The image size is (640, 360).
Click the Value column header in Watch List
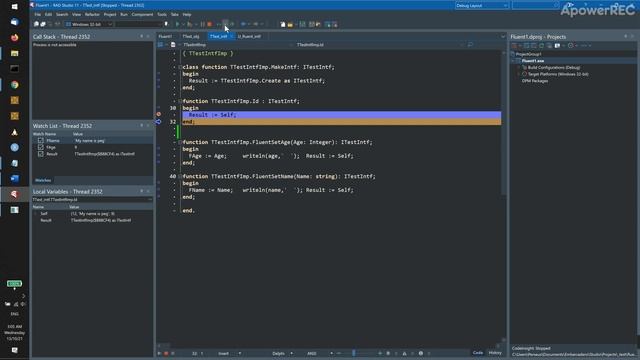click(x=78, y=134)
